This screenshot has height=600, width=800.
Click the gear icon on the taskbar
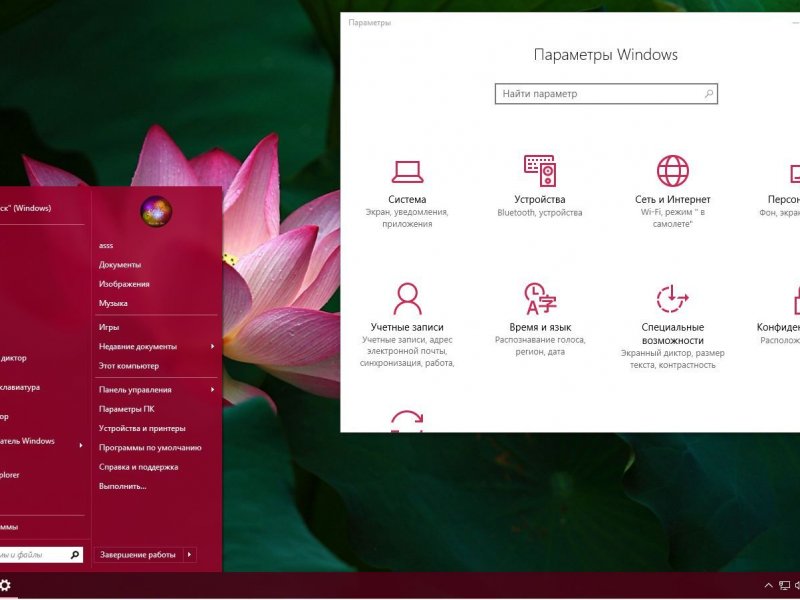coord(5,586)
